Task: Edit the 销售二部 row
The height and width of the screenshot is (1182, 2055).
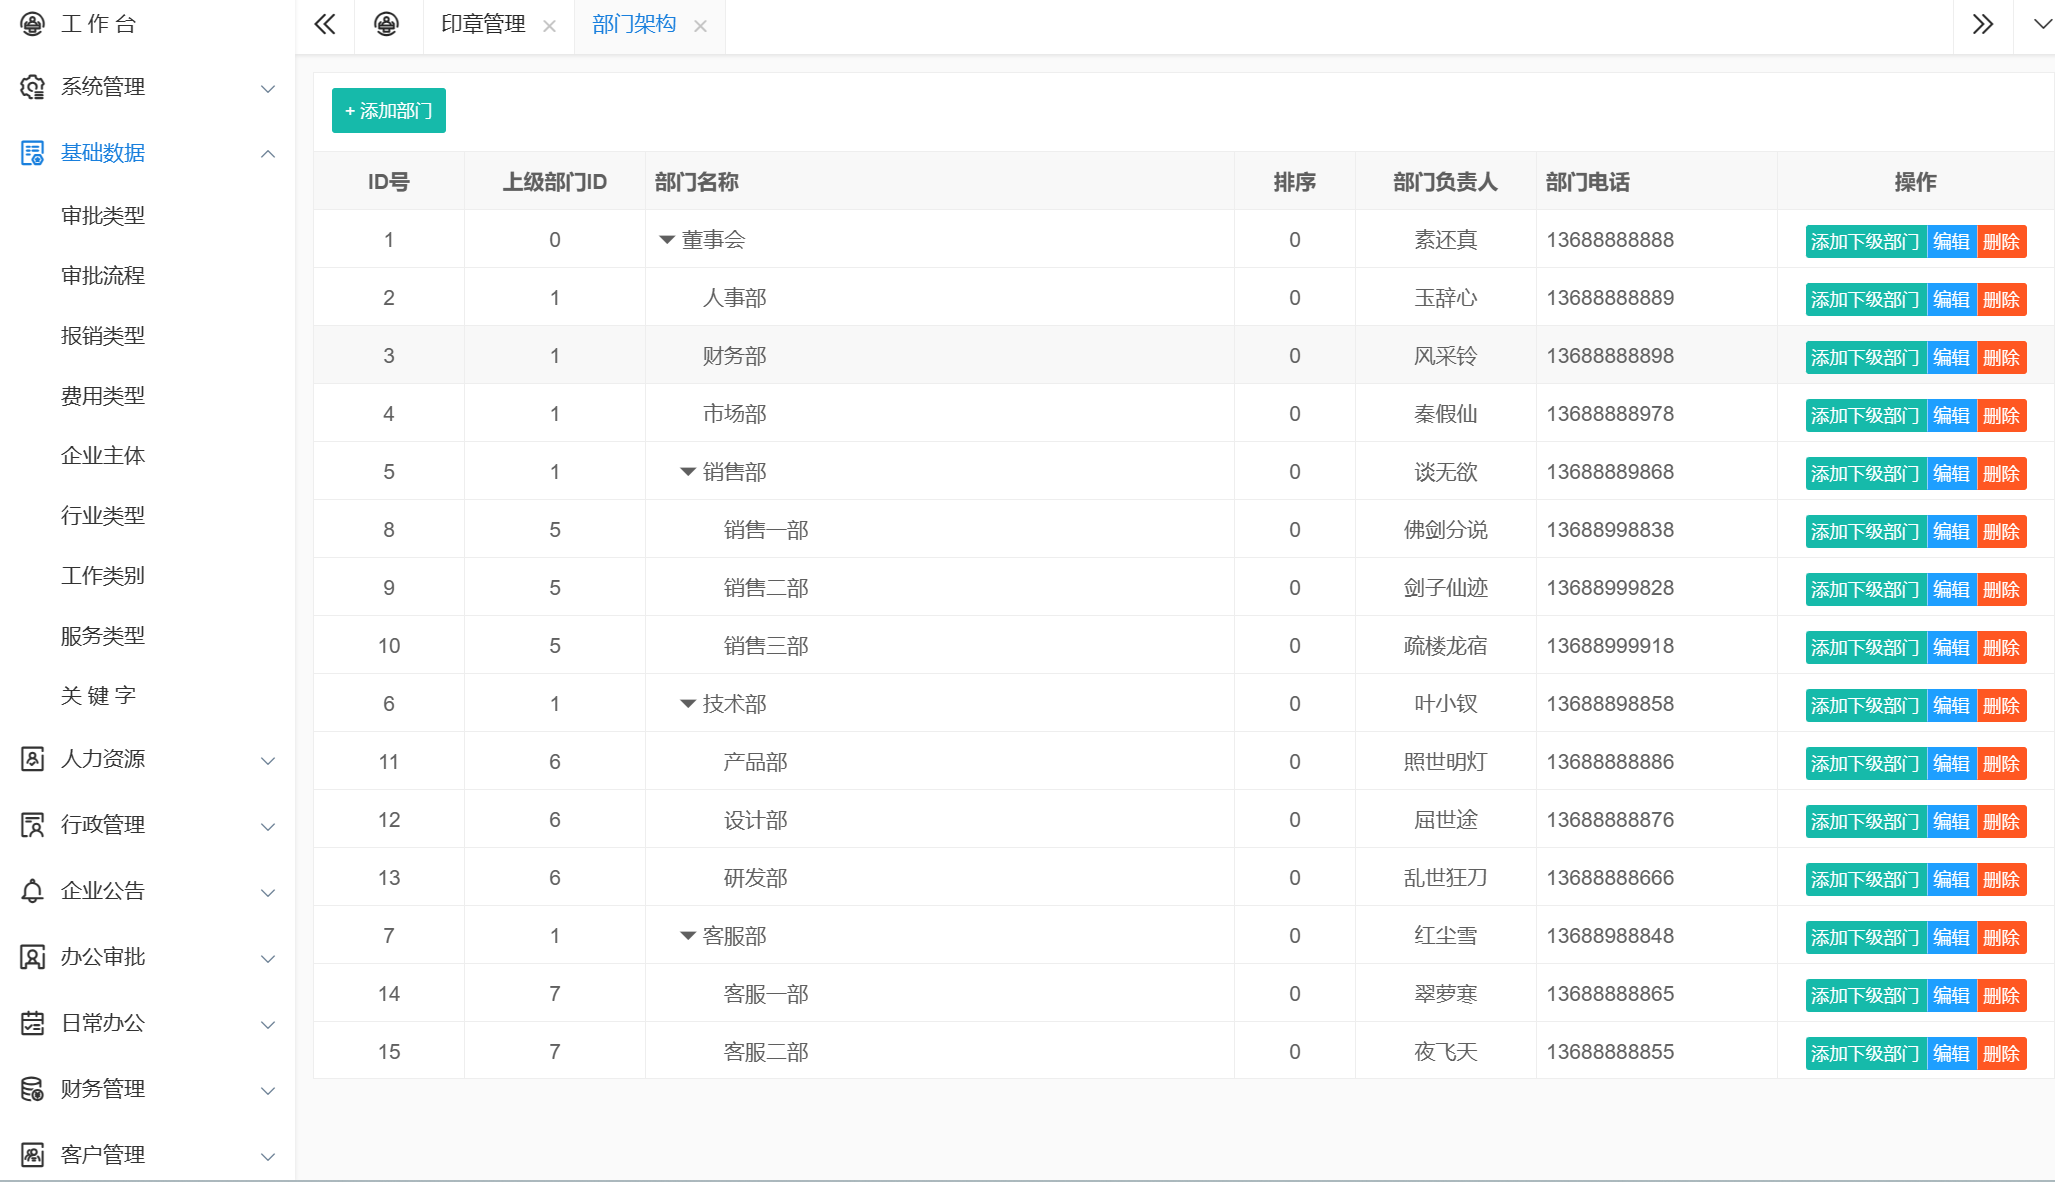Action: [1951, 590]
